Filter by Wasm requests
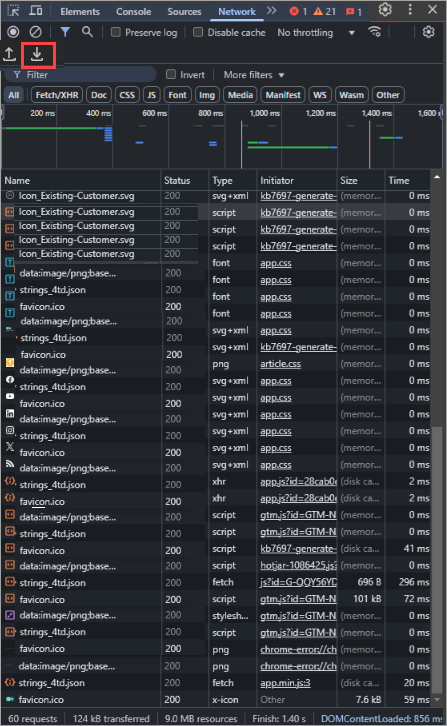The image size is (447, 726). 351,95
